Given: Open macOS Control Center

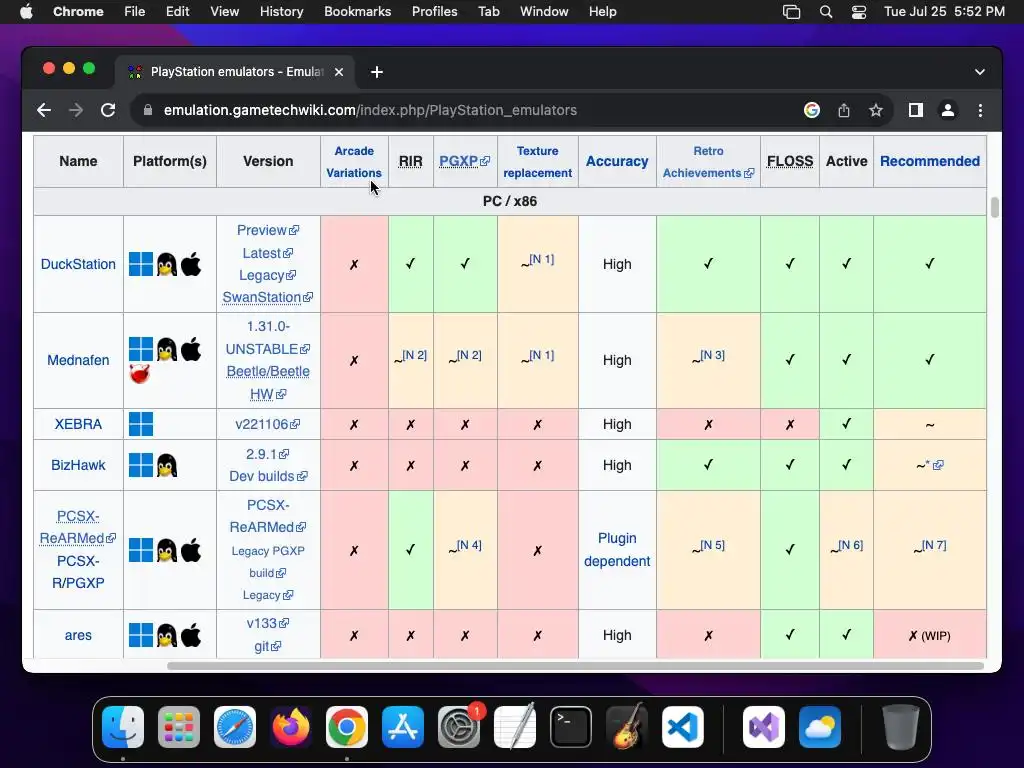Looking at the screenshot, I should [858, 12].
